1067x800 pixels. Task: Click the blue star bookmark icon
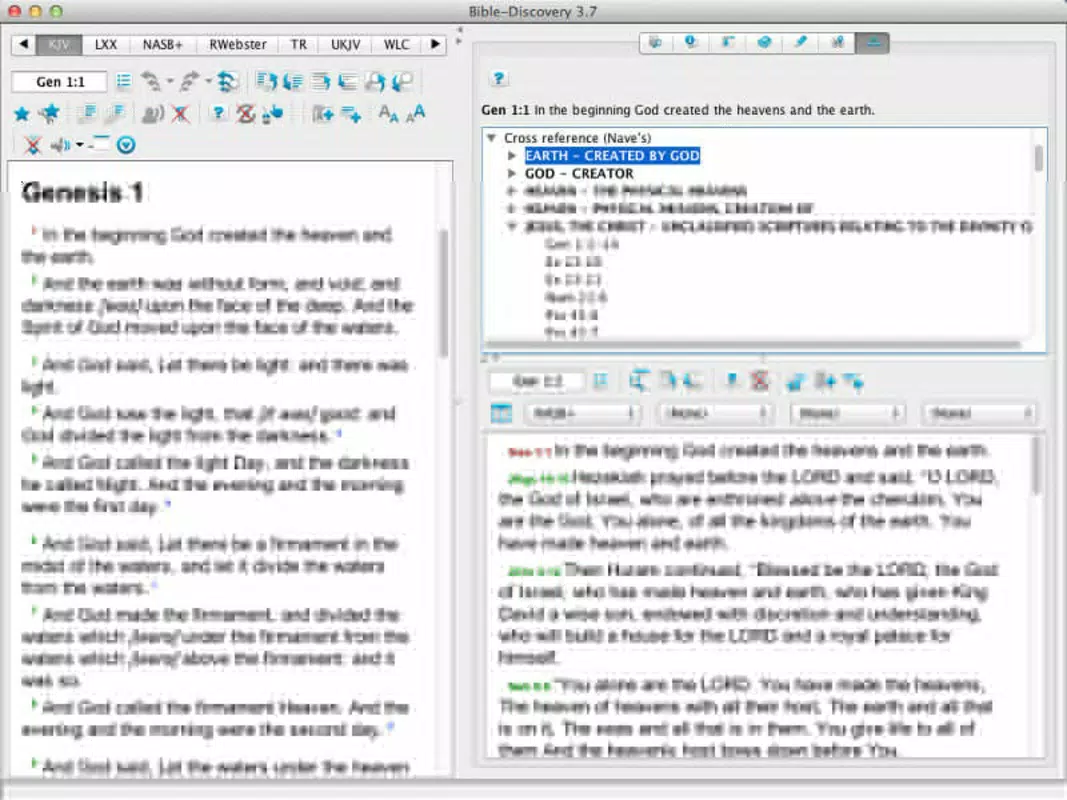point(22,114)
